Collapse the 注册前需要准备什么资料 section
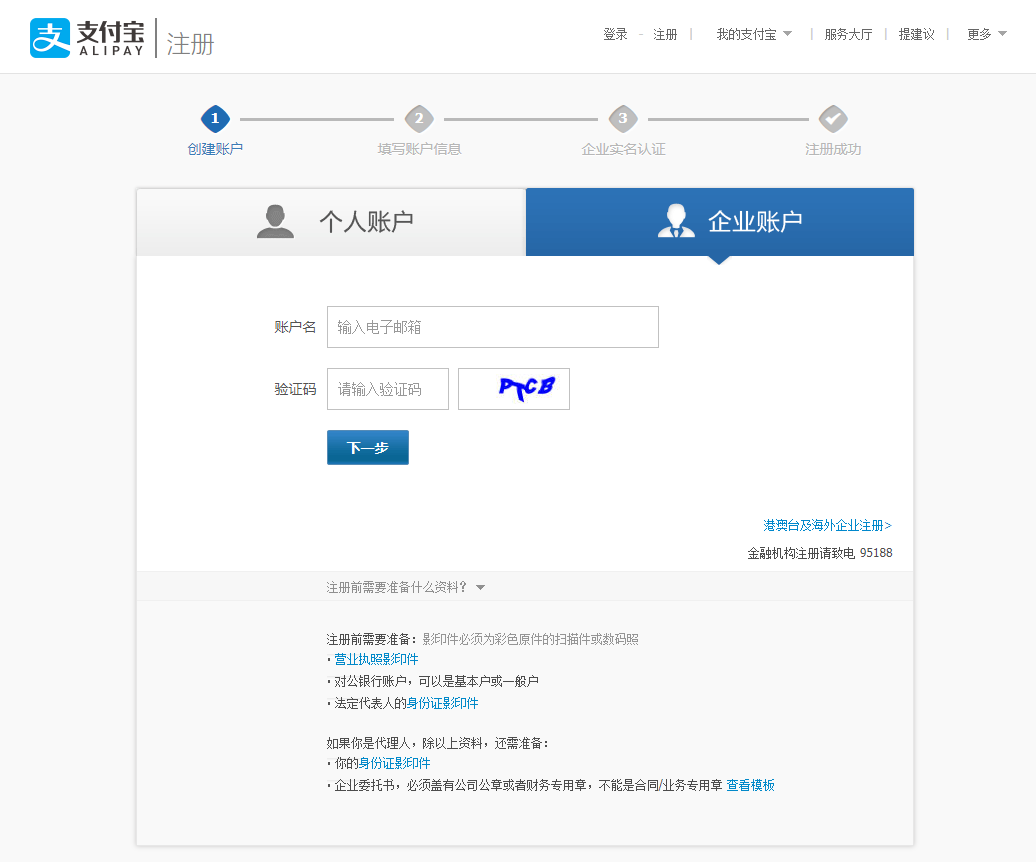This screenshot has height=862, width=1036. coord(406,587)
